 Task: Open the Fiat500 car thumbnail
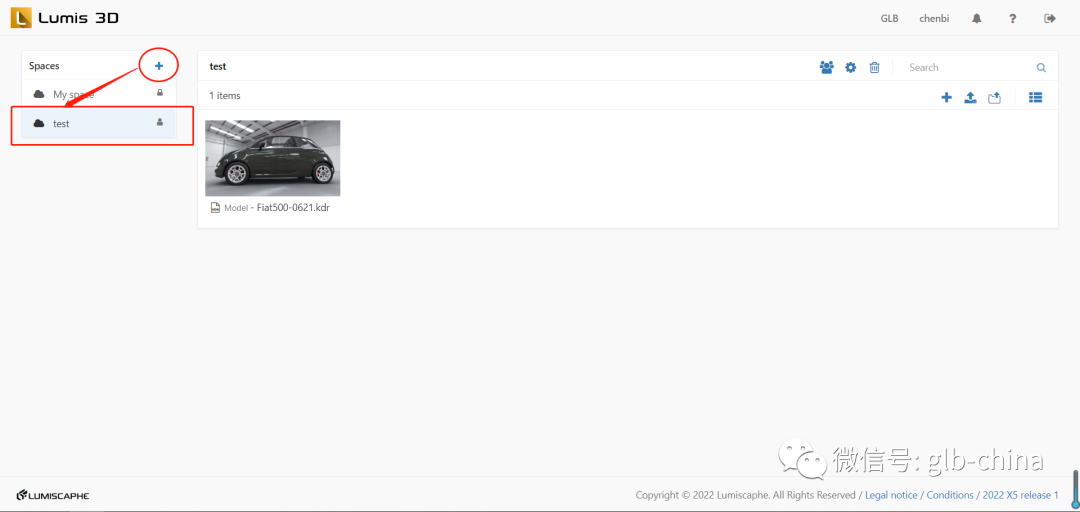pos(273,158)
